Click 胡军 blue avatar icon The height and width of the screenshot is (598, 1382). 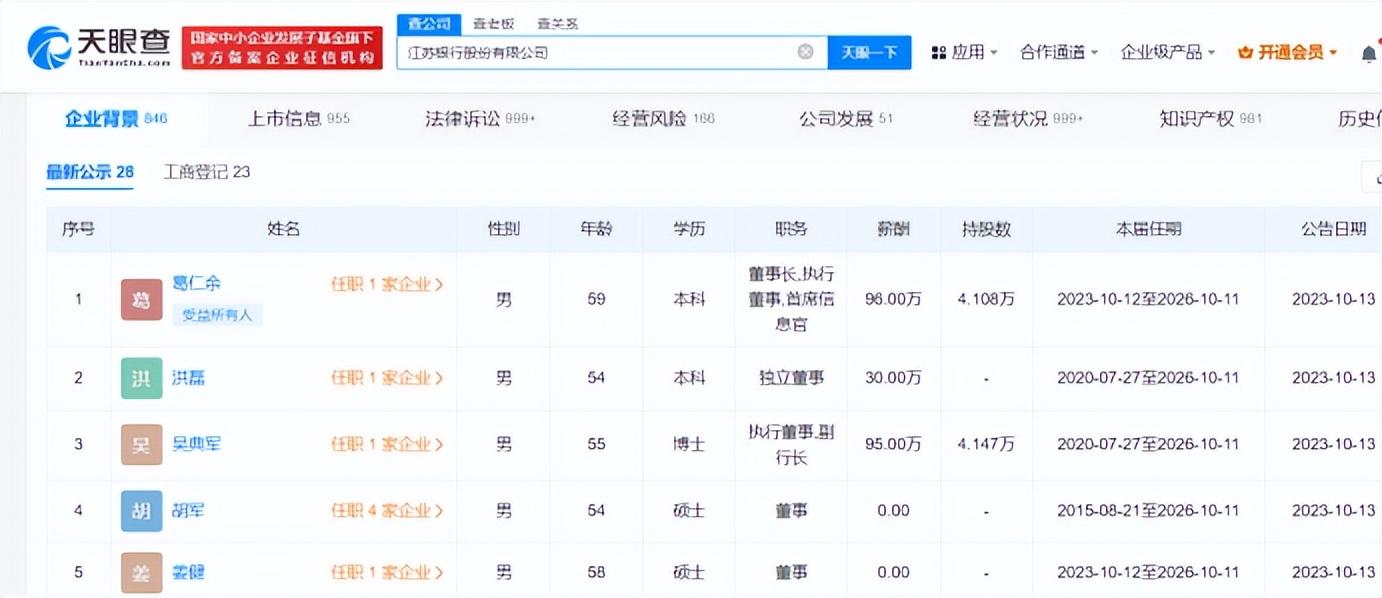coord(141,511)
